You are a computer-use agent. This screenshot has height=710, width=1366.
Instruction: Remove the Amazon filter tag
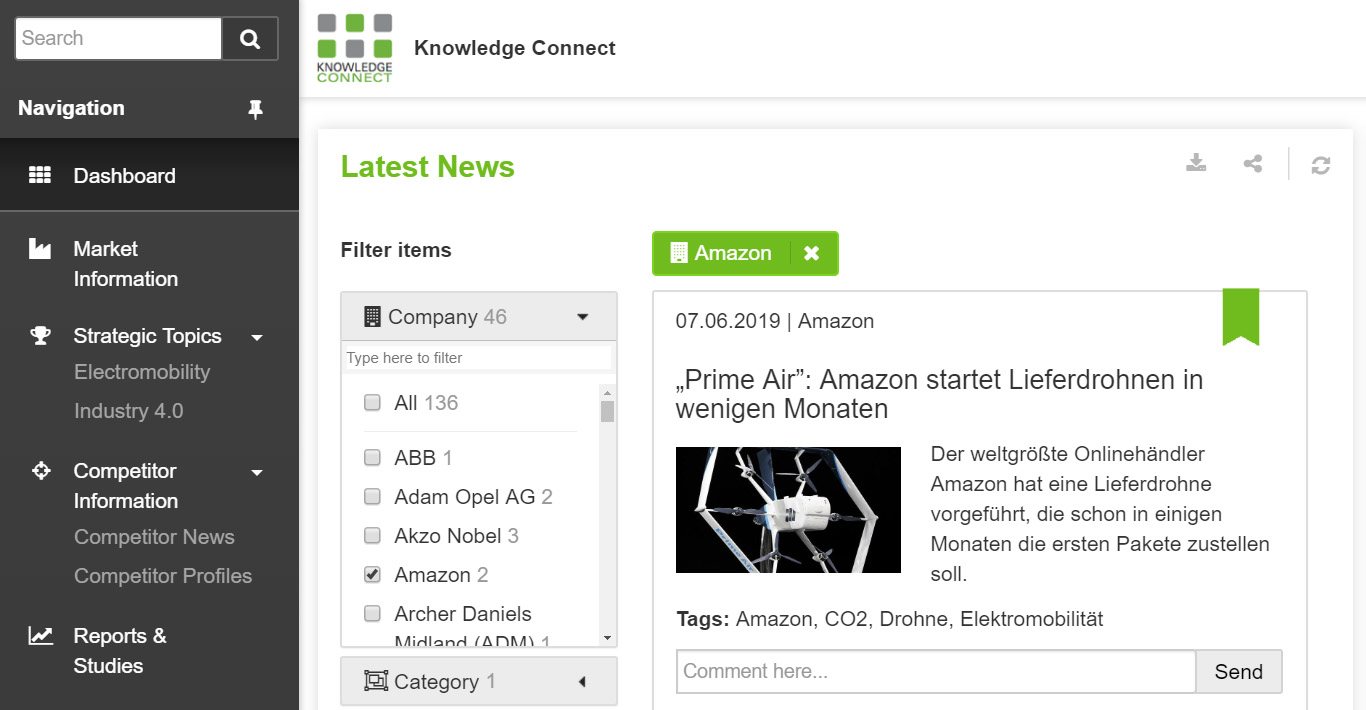tap(812, 253)
